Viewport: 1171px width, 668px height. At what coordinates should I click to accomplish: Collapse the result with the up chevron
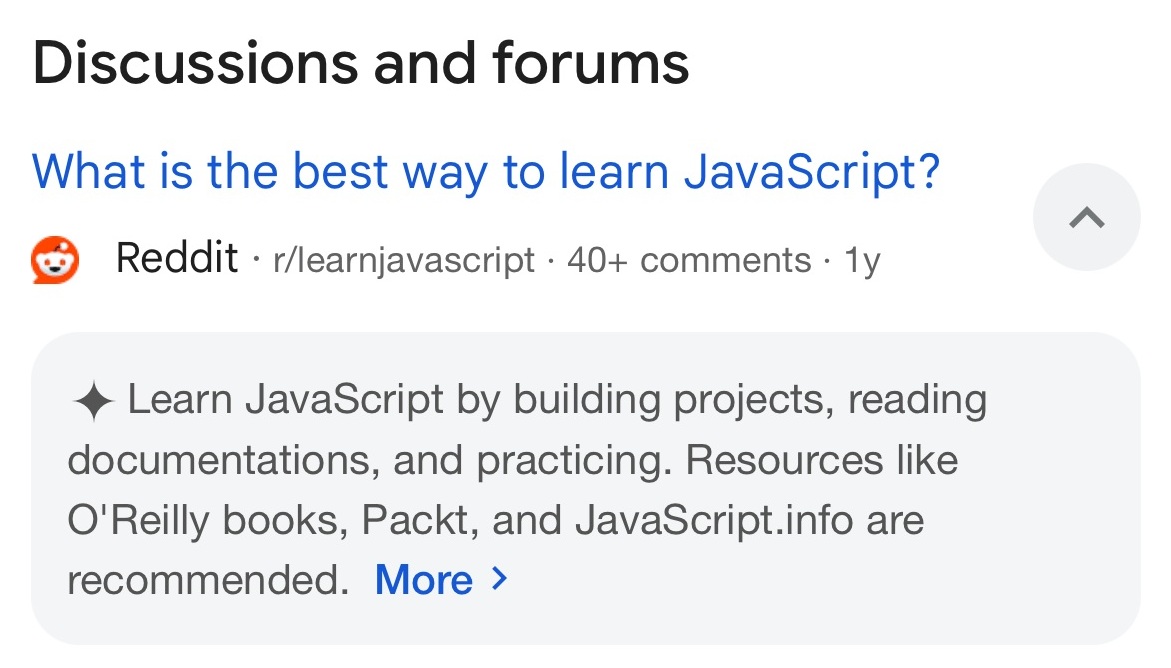[1086, 217]
